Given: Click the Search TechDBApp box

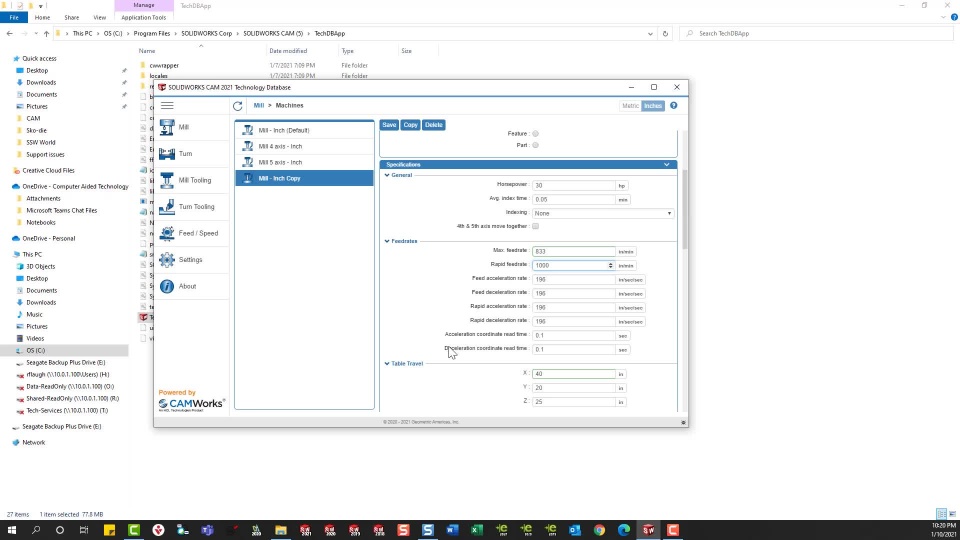Looking at the screenshot, I should tap(817, 34).
